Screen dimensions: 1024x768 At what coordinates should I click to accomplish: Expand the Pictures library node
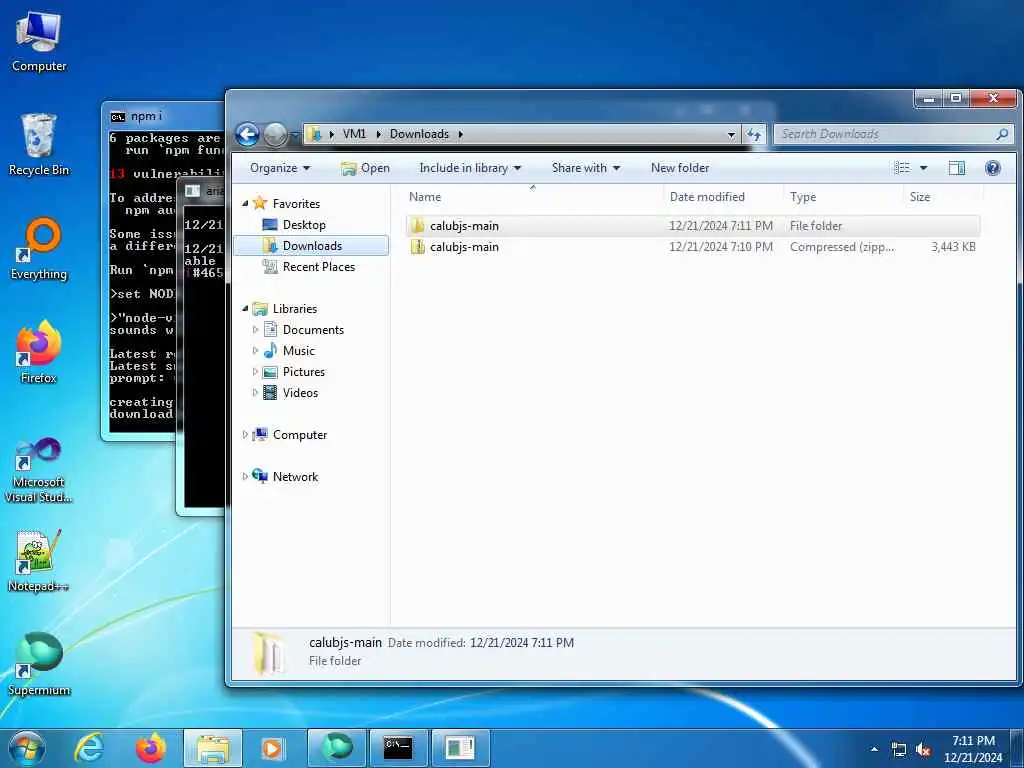tap(255, 372)
